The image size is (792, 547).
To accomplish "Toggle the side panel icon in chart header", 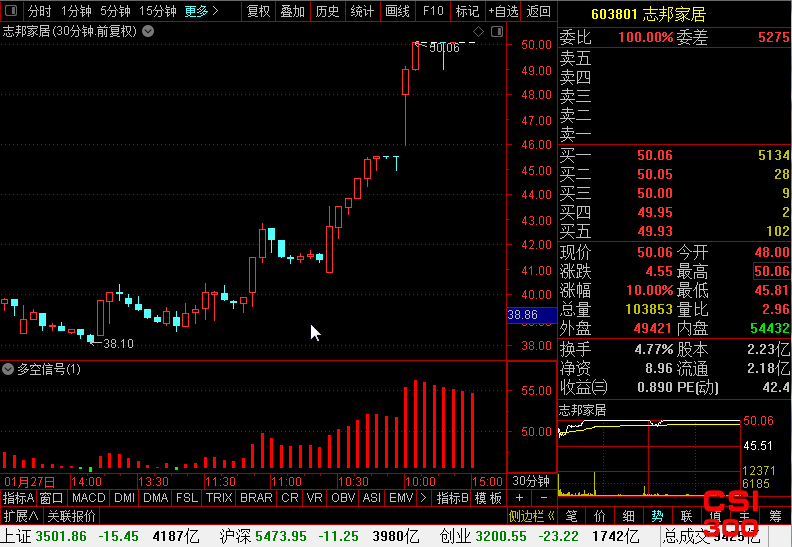I will pyautogui.click(x=497, y=32).
